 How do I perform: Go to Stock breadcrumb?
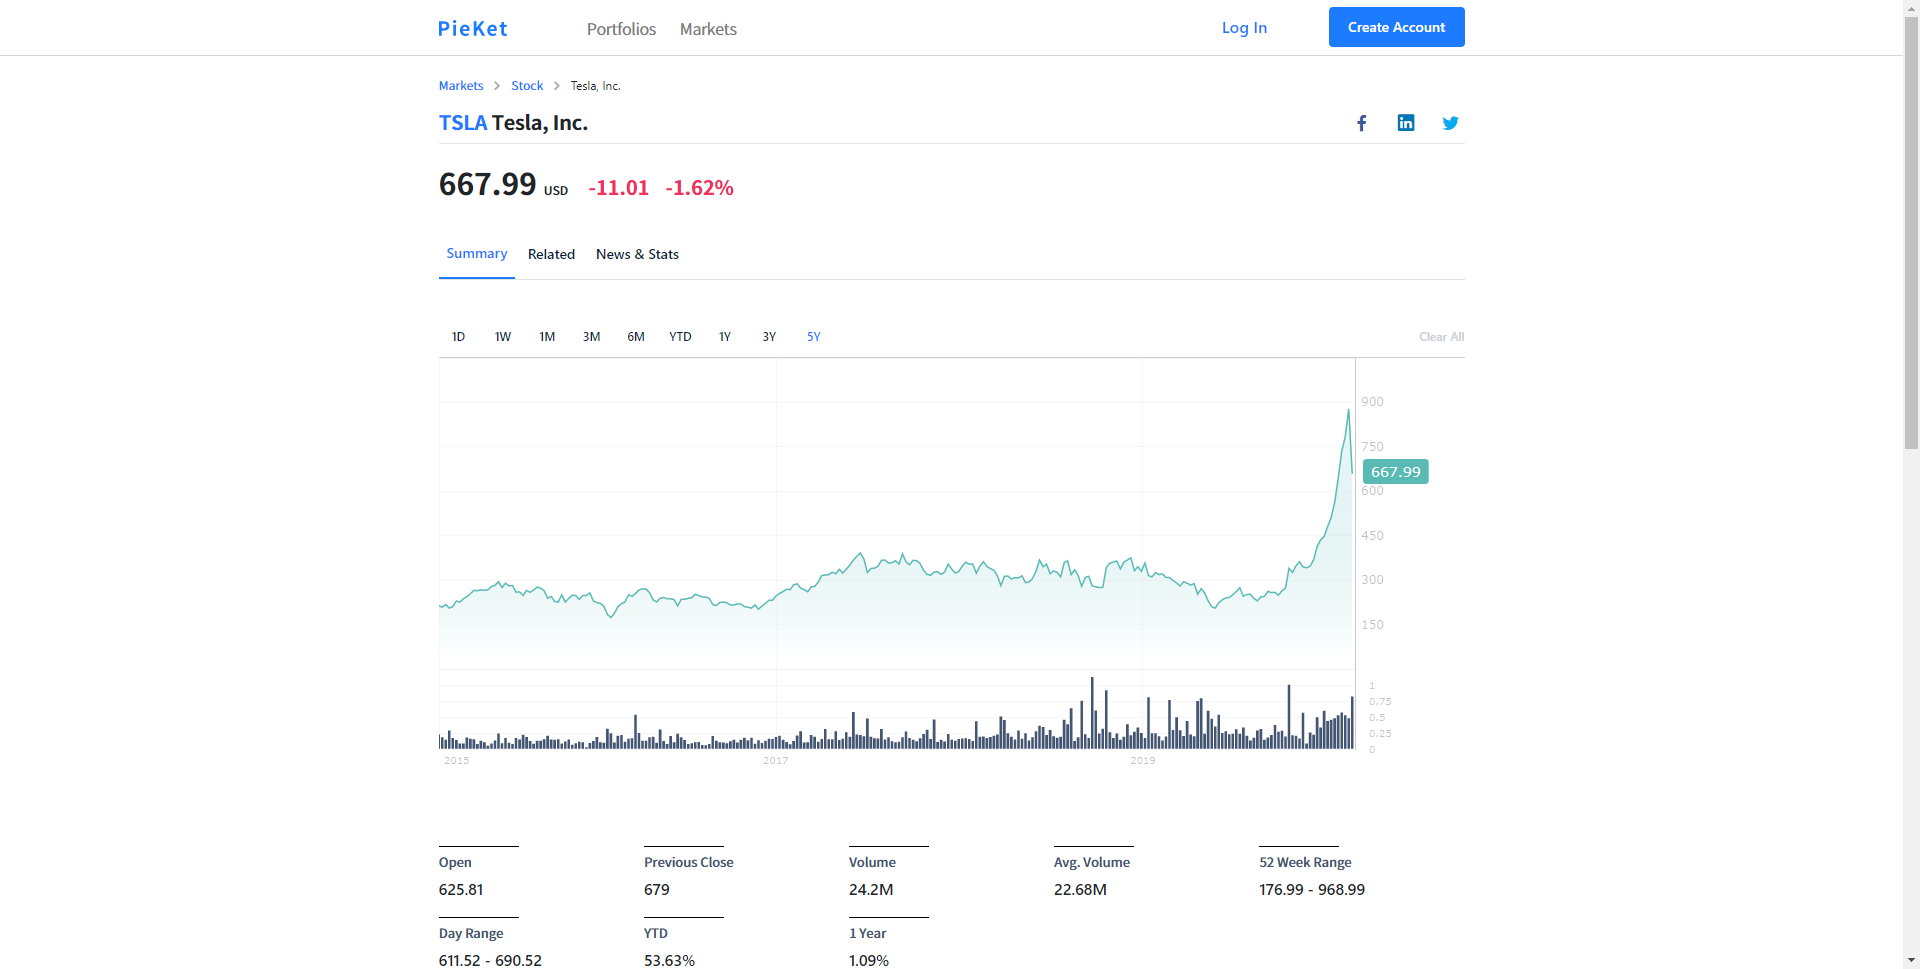(527, 86)
